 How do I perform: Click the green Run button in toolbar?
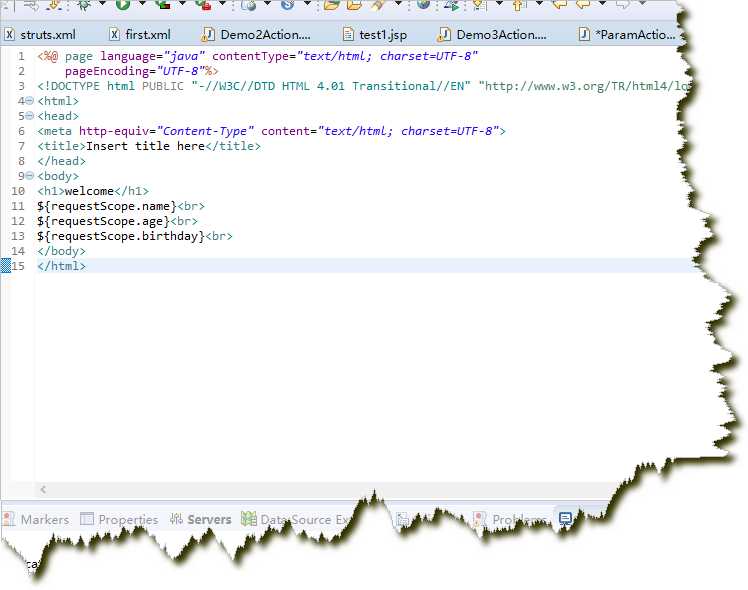(123, 4)
